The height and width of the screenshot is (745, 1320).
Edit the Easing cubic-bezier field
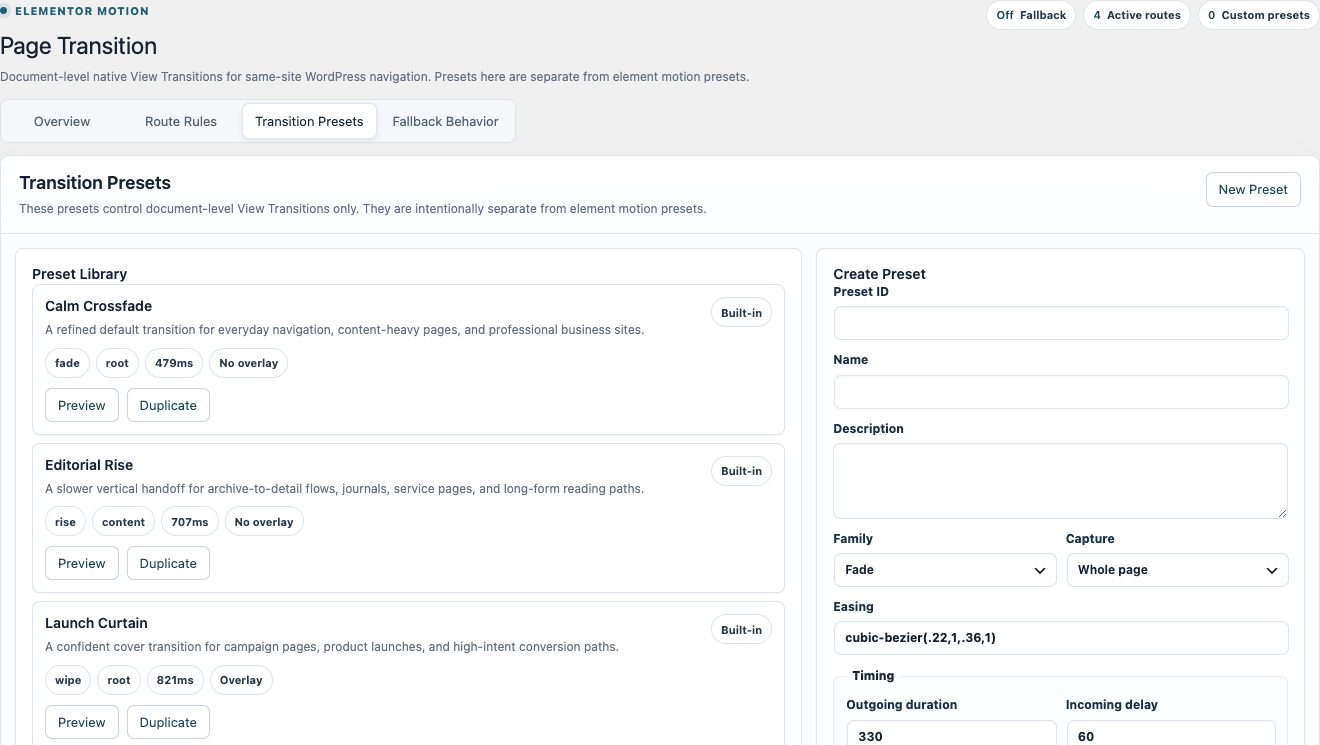(1061, 638)
